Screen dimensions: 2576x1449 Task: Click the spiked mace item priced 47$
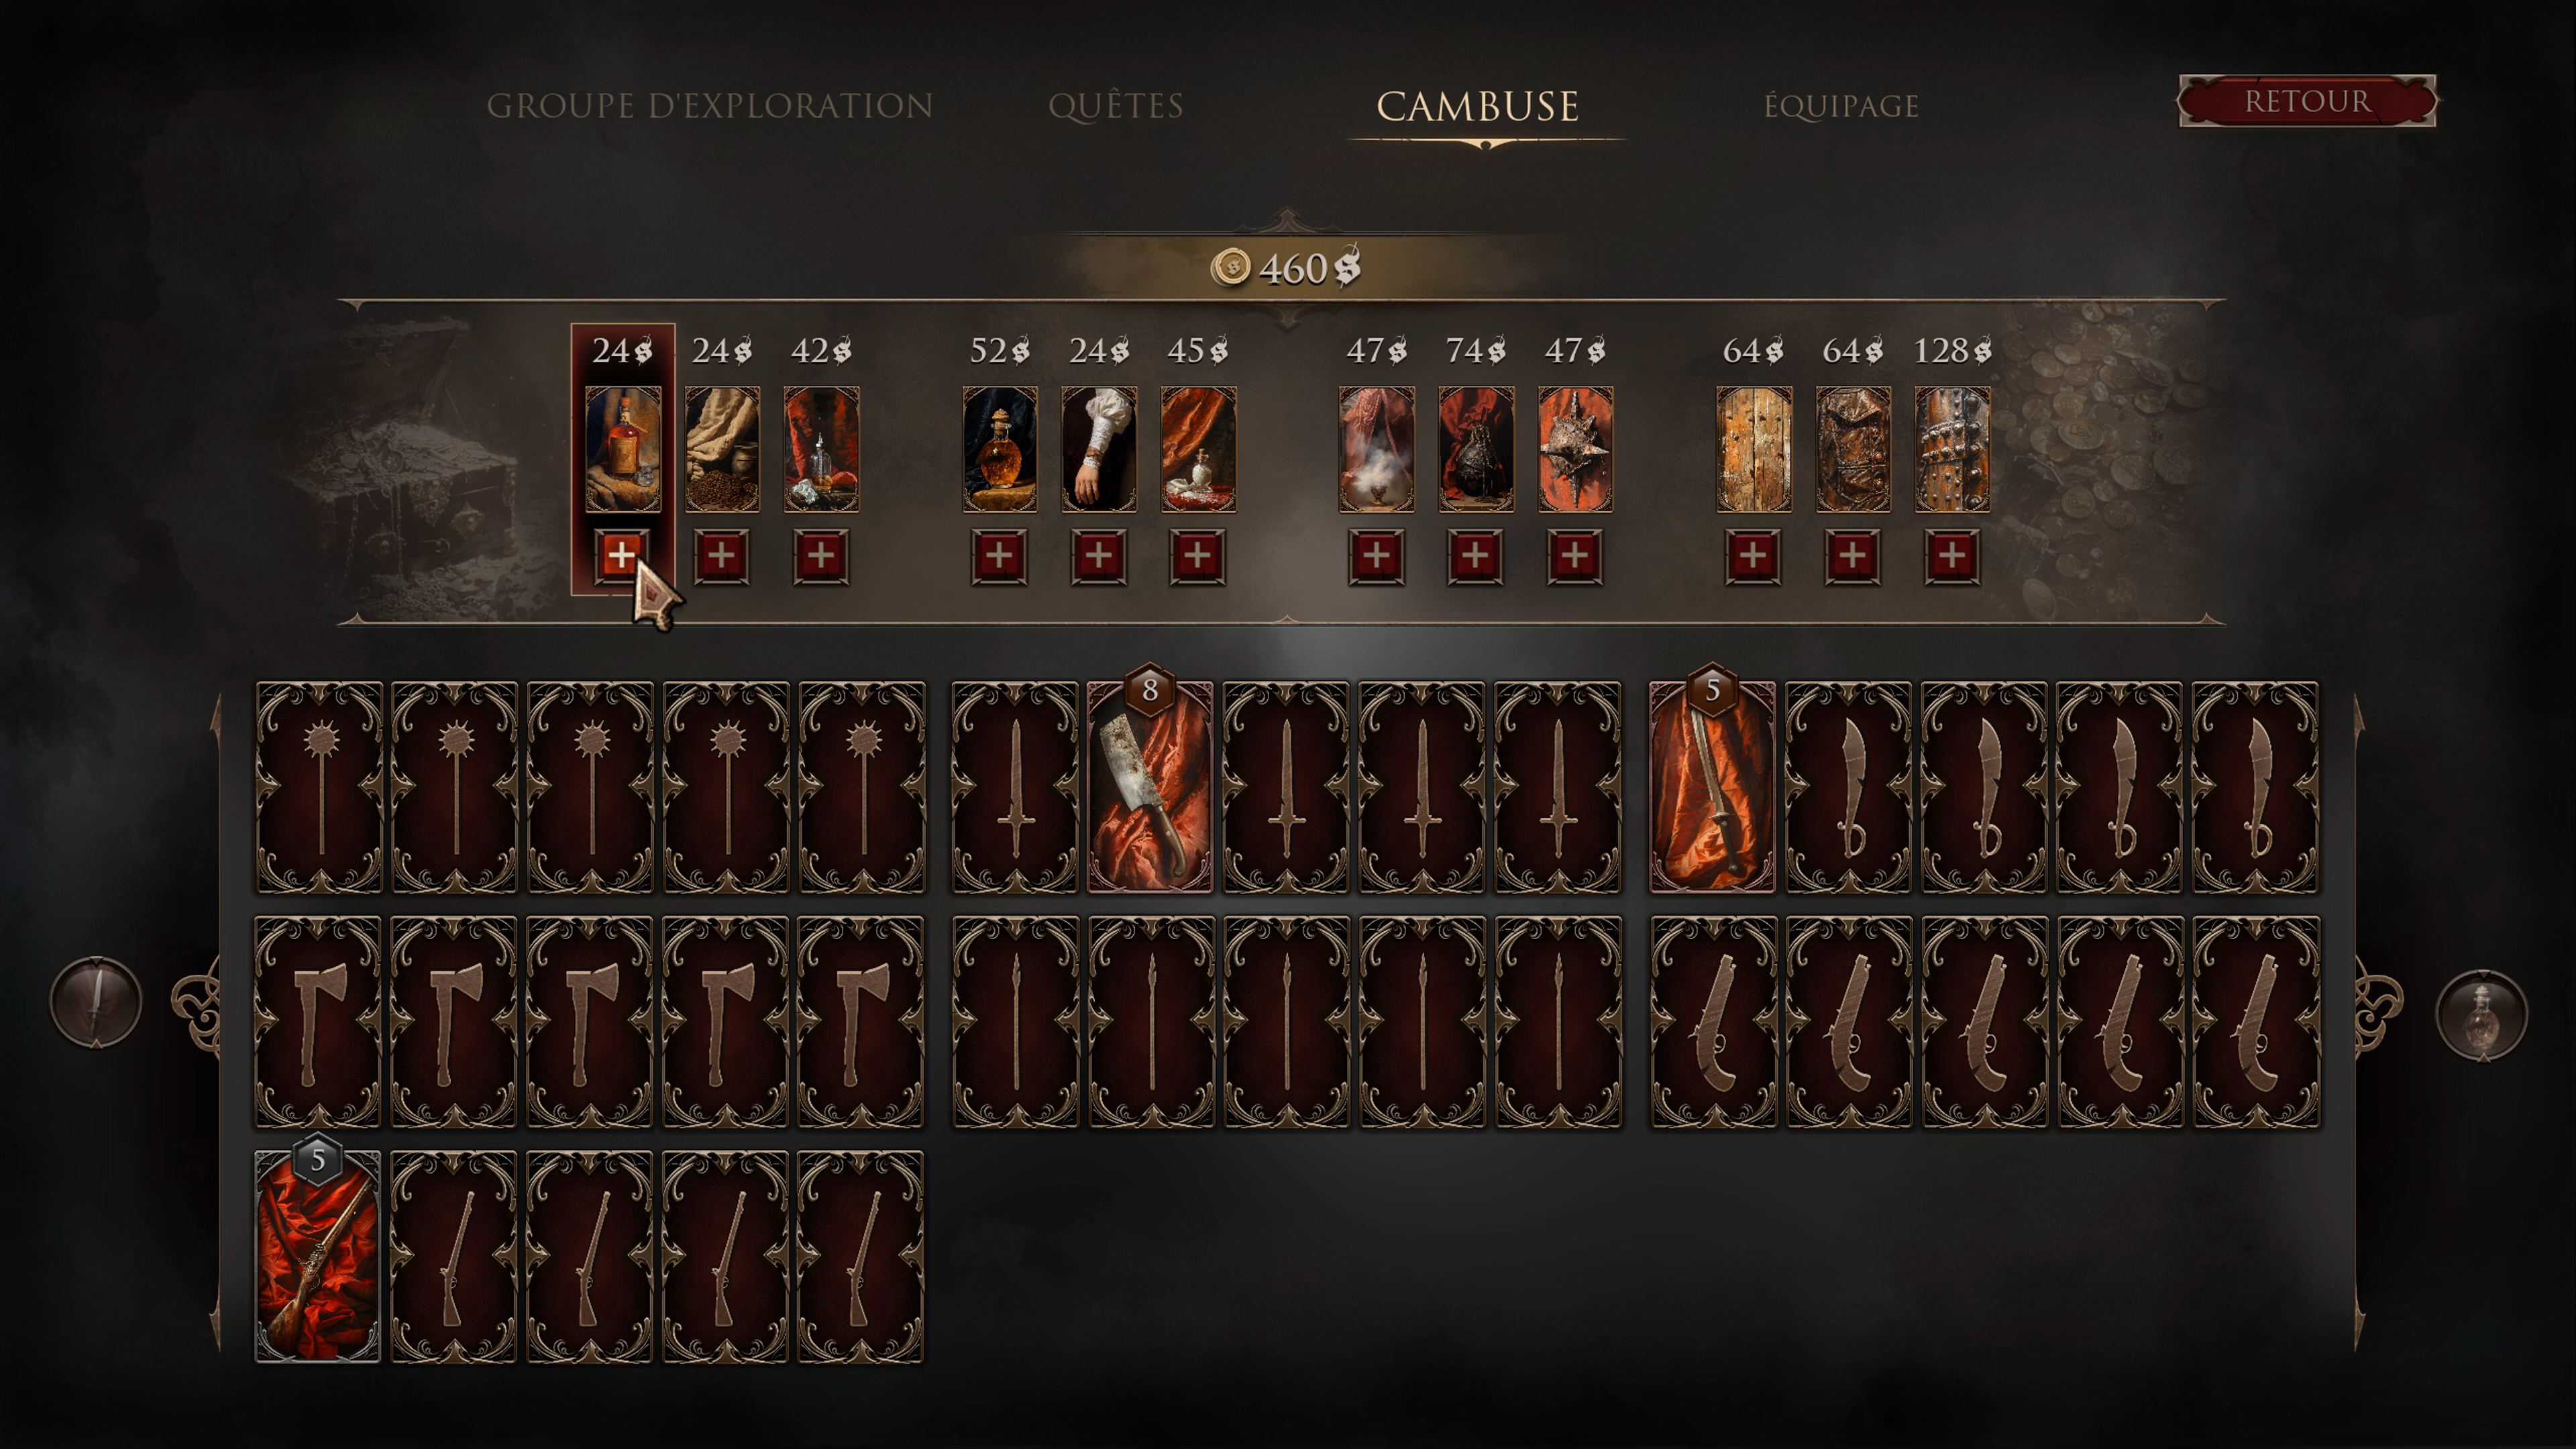pyautogui.click(x=1575, y=449)
